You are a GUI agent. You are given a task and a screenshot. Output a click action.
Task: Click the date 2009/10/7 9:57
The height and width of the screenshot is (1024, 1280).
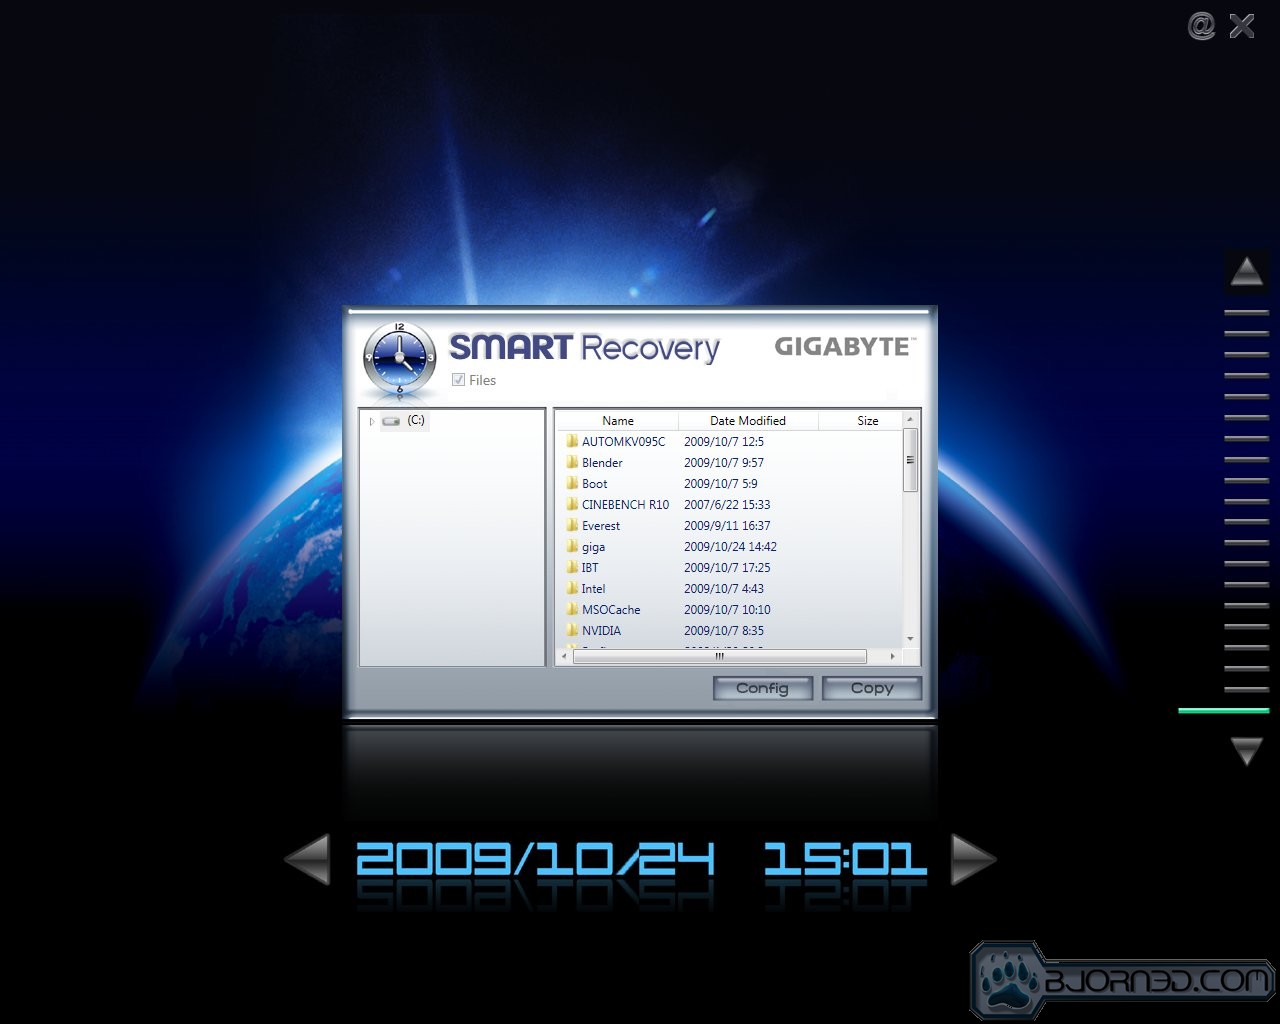(x=724, y=463)
